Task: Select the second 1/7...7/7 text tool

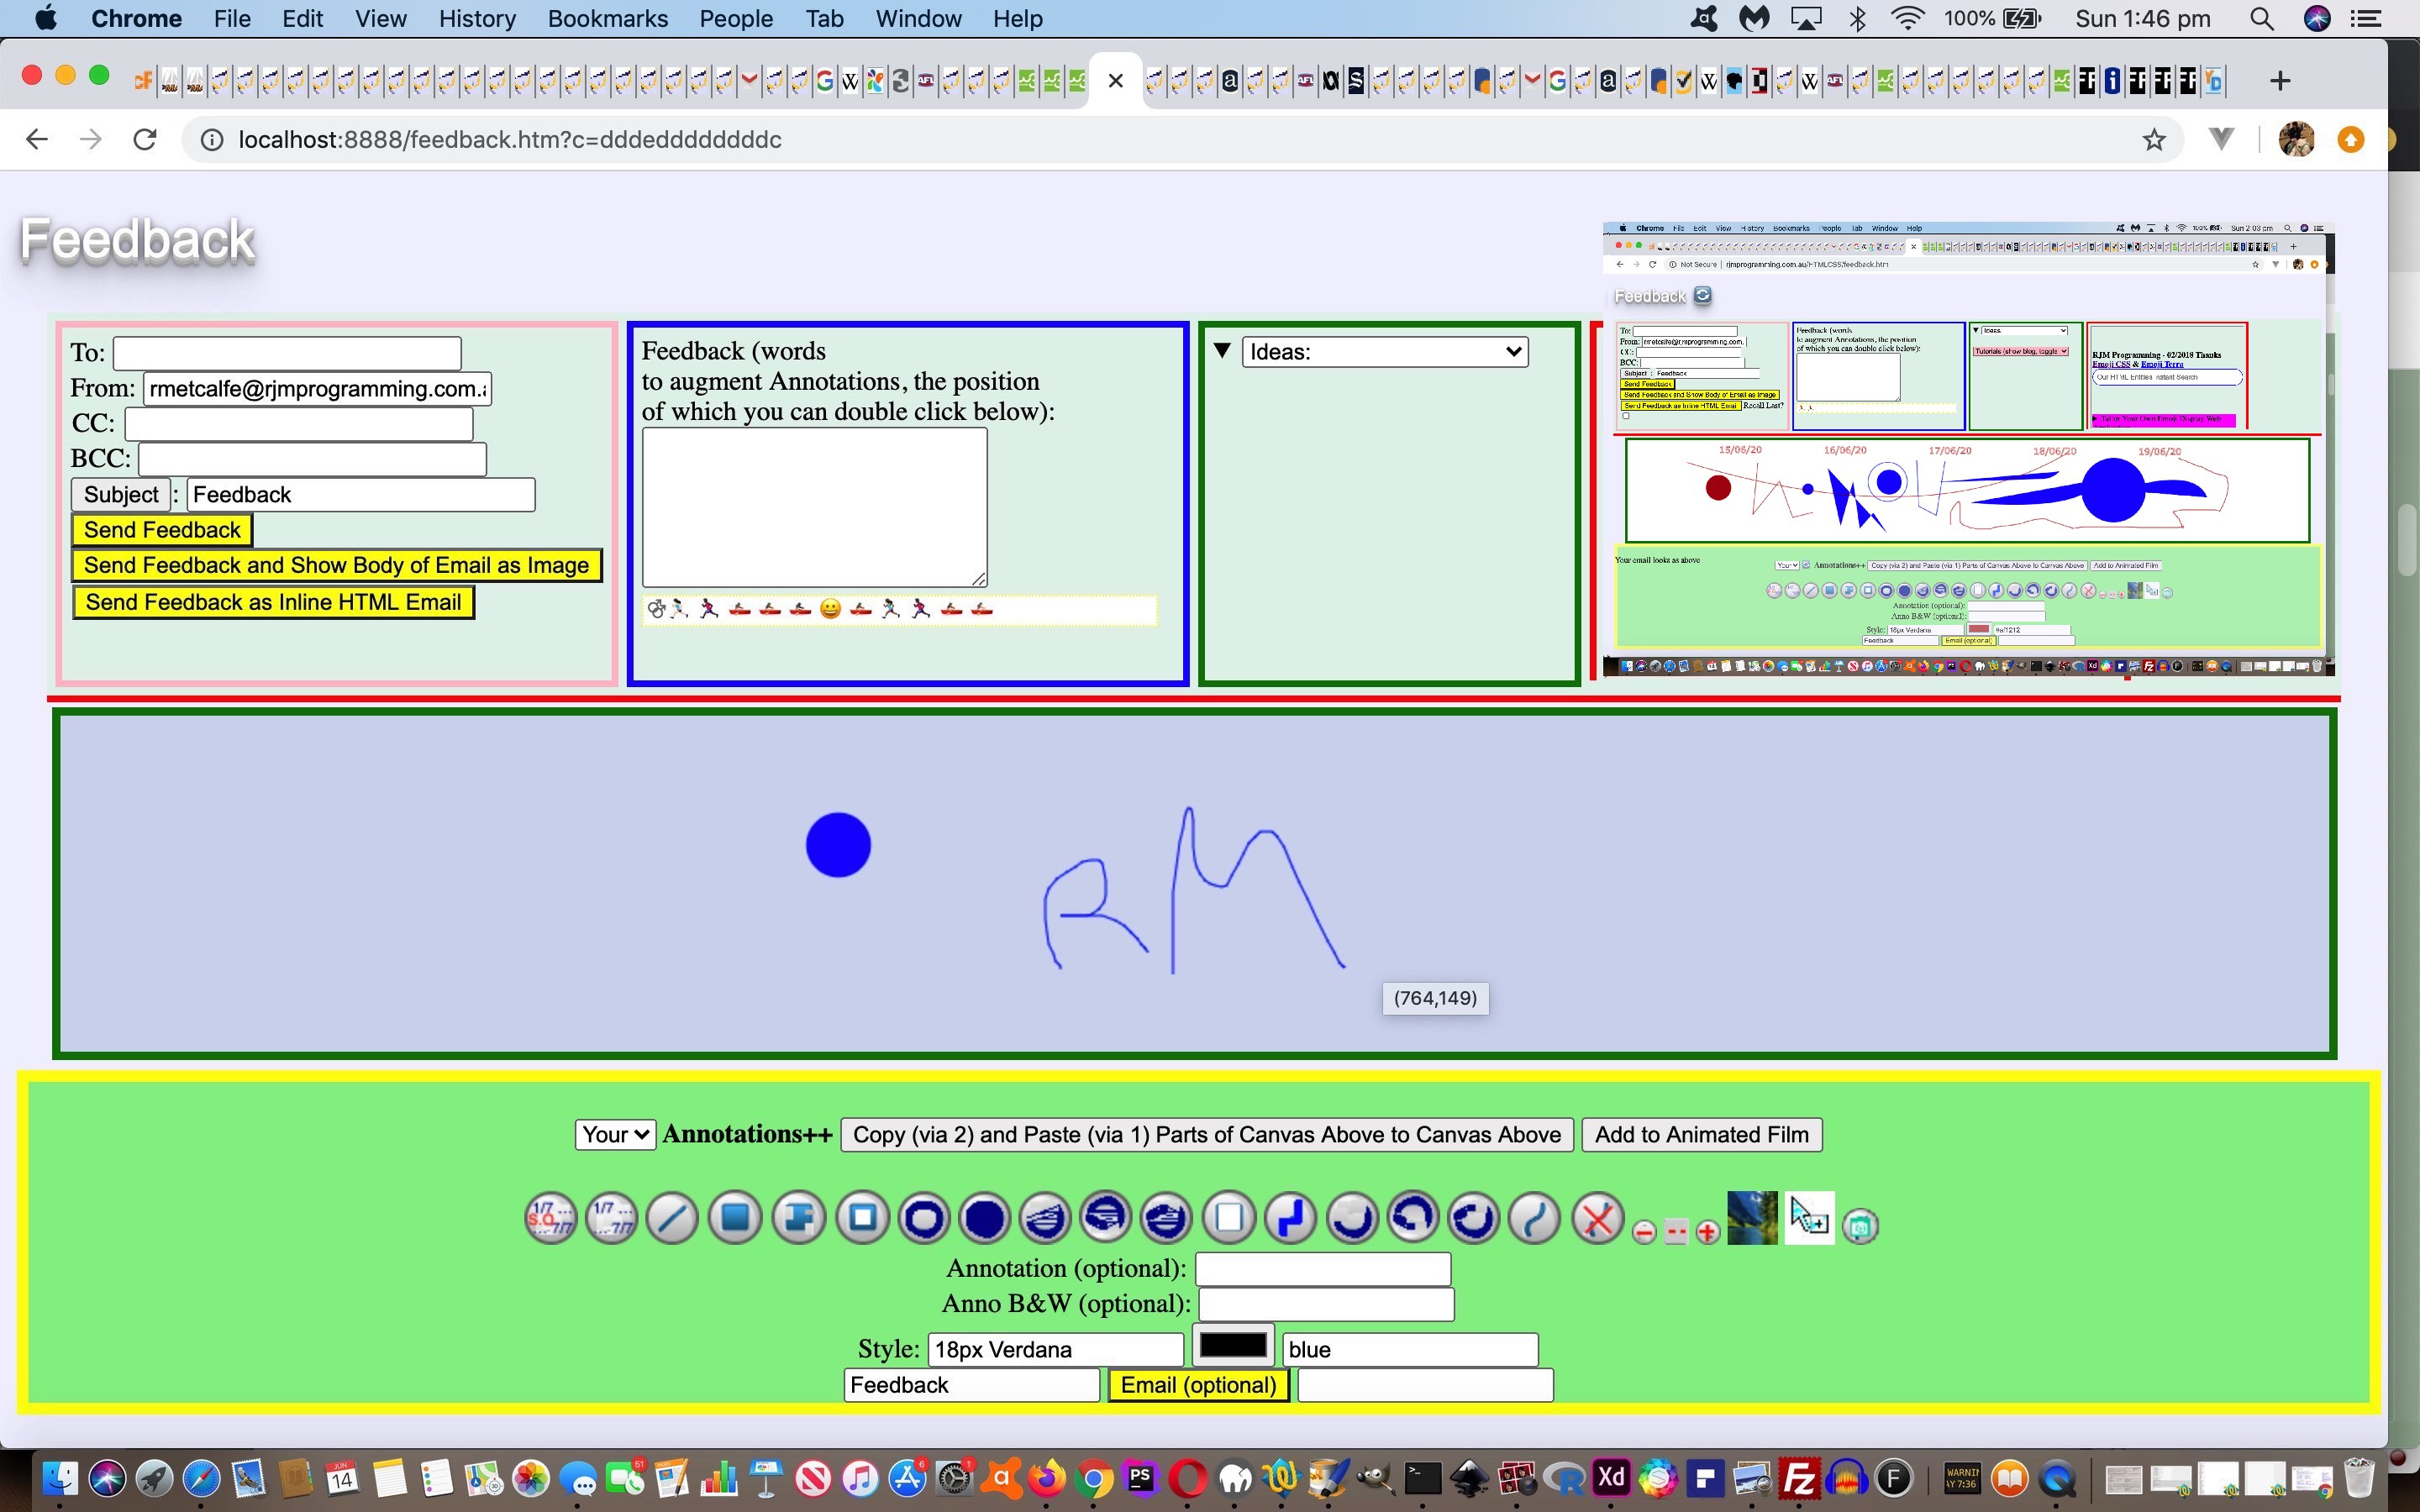Action: [x=611, y=1218]
